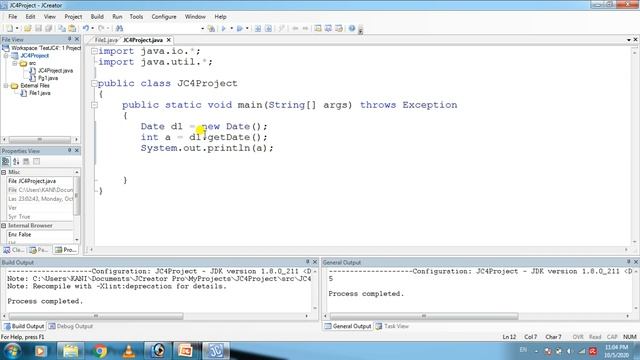The height and width of the screenshot is (360, 640).
Task: Collapse the src folder node
Action: pyautogui.click(x=15, y=63)
